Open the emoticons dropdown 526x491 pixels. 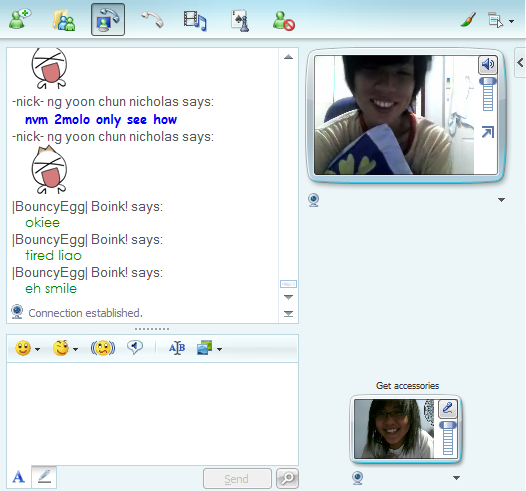click(28, 348)
